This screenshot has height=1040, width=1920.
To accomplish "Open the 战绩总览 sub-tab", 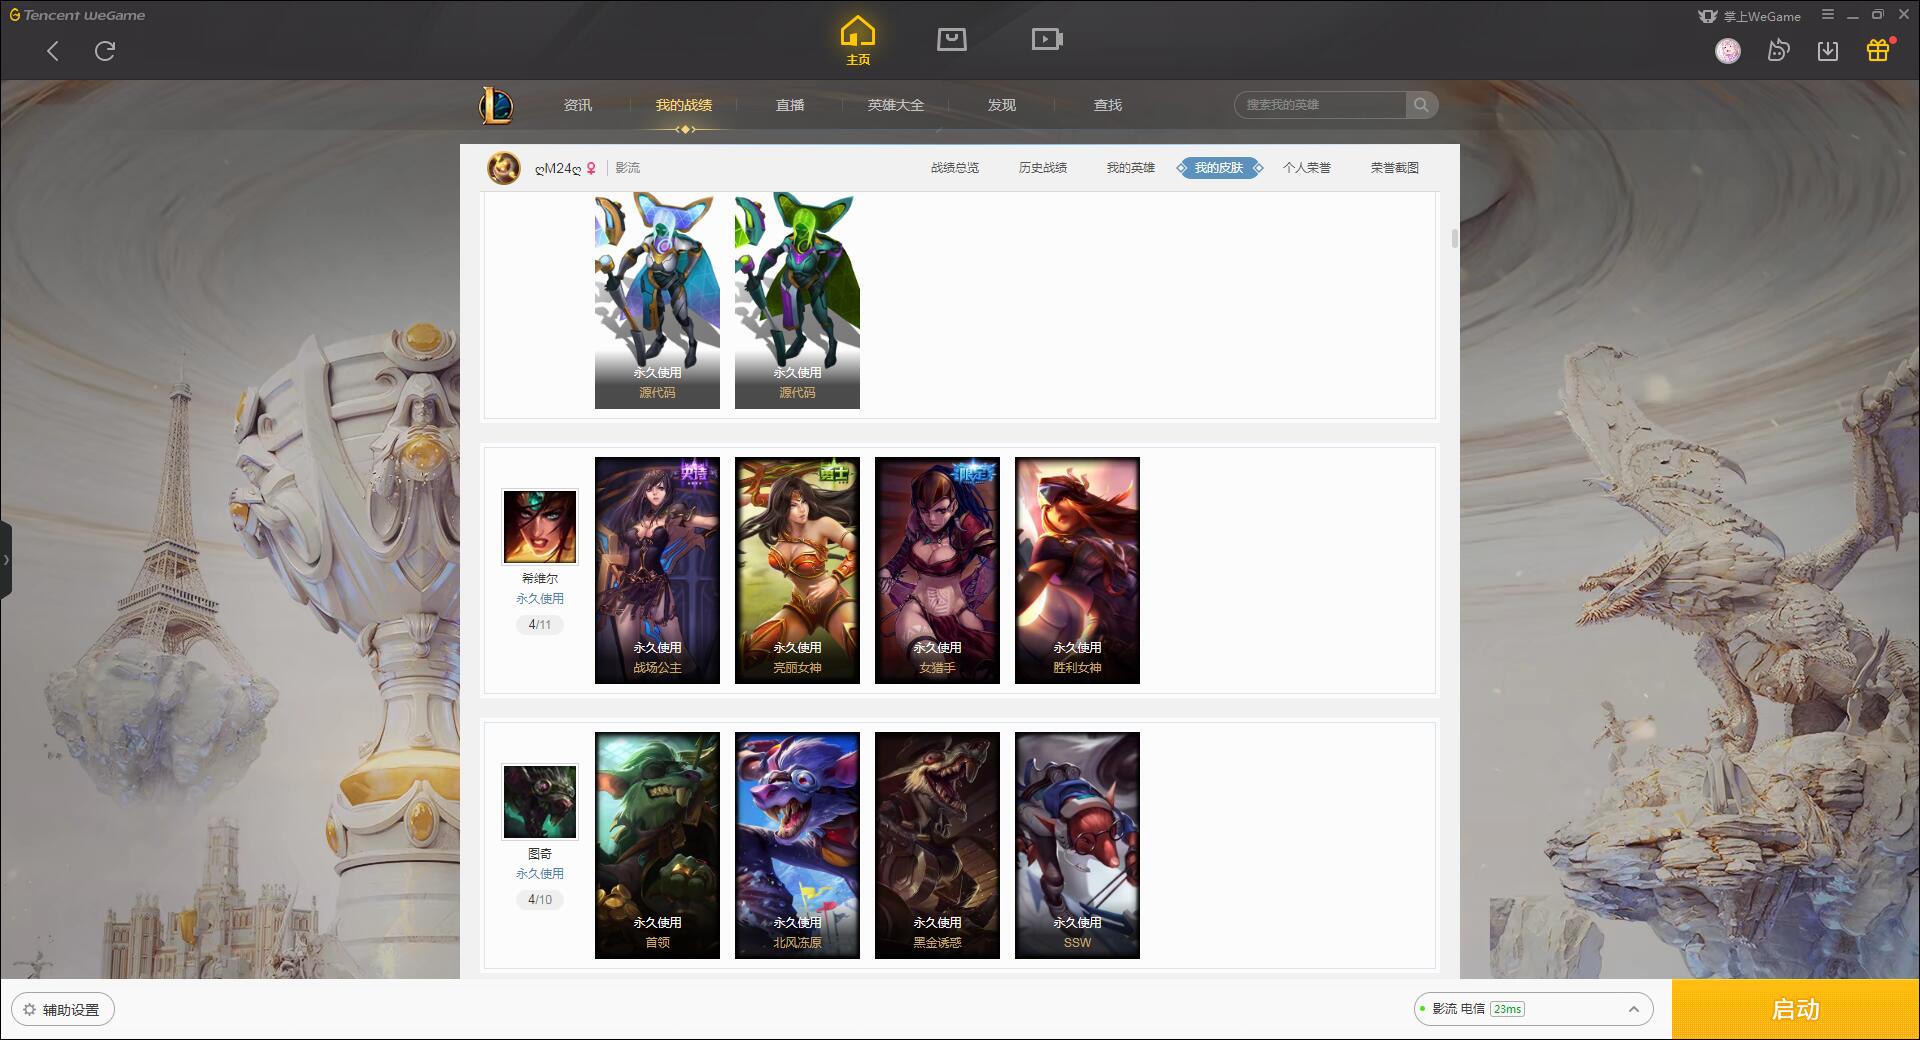I will 955,168.
